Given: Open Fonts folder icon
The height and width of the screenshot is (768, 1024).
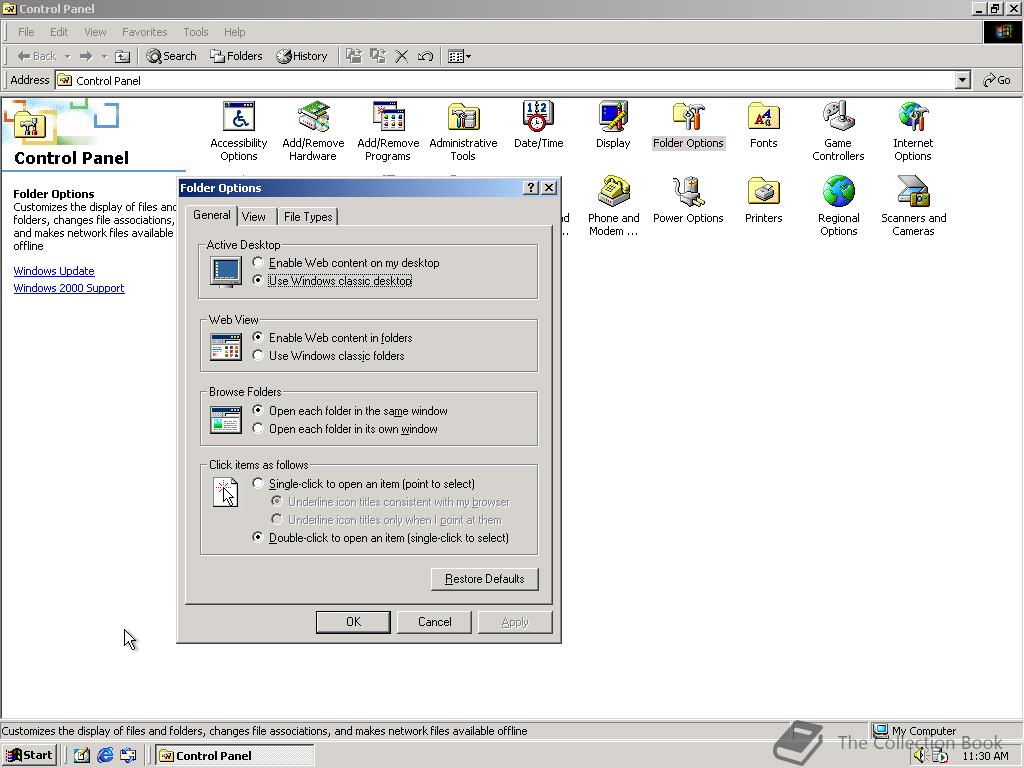Looking at the screenshot, I should [x=763, y=125].
